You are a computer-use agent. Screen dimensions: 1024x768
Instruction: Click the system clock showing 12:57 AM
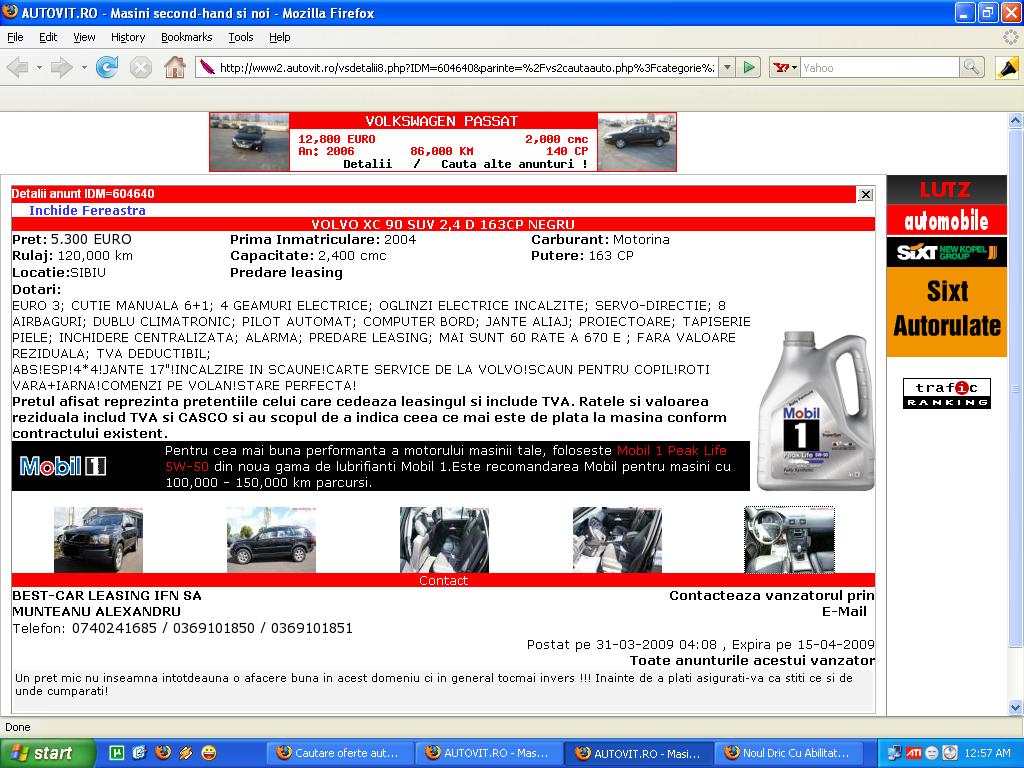987,753
